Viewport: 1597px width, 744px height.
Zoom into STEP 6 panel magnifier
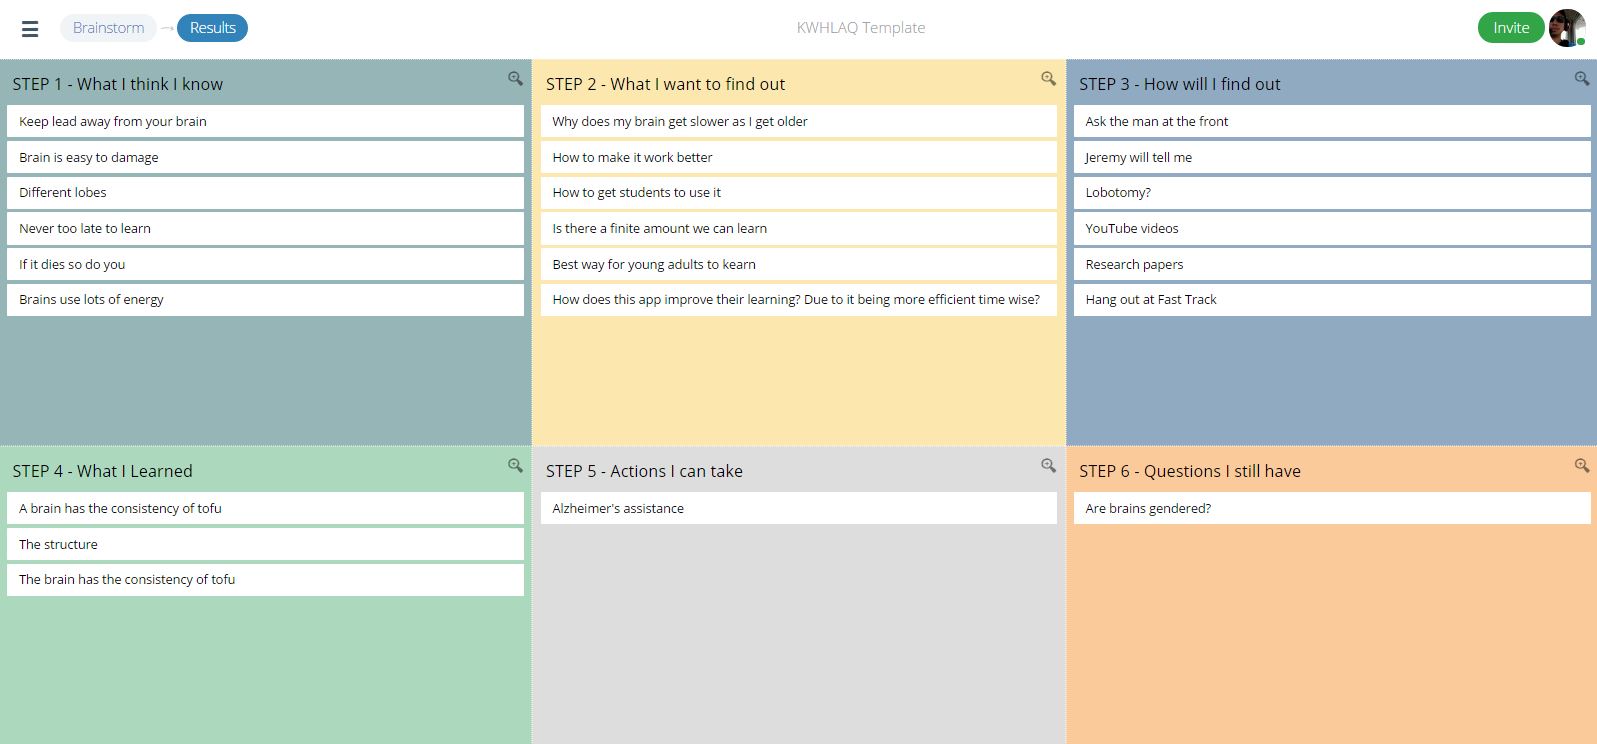click(x=1581, y=465)
